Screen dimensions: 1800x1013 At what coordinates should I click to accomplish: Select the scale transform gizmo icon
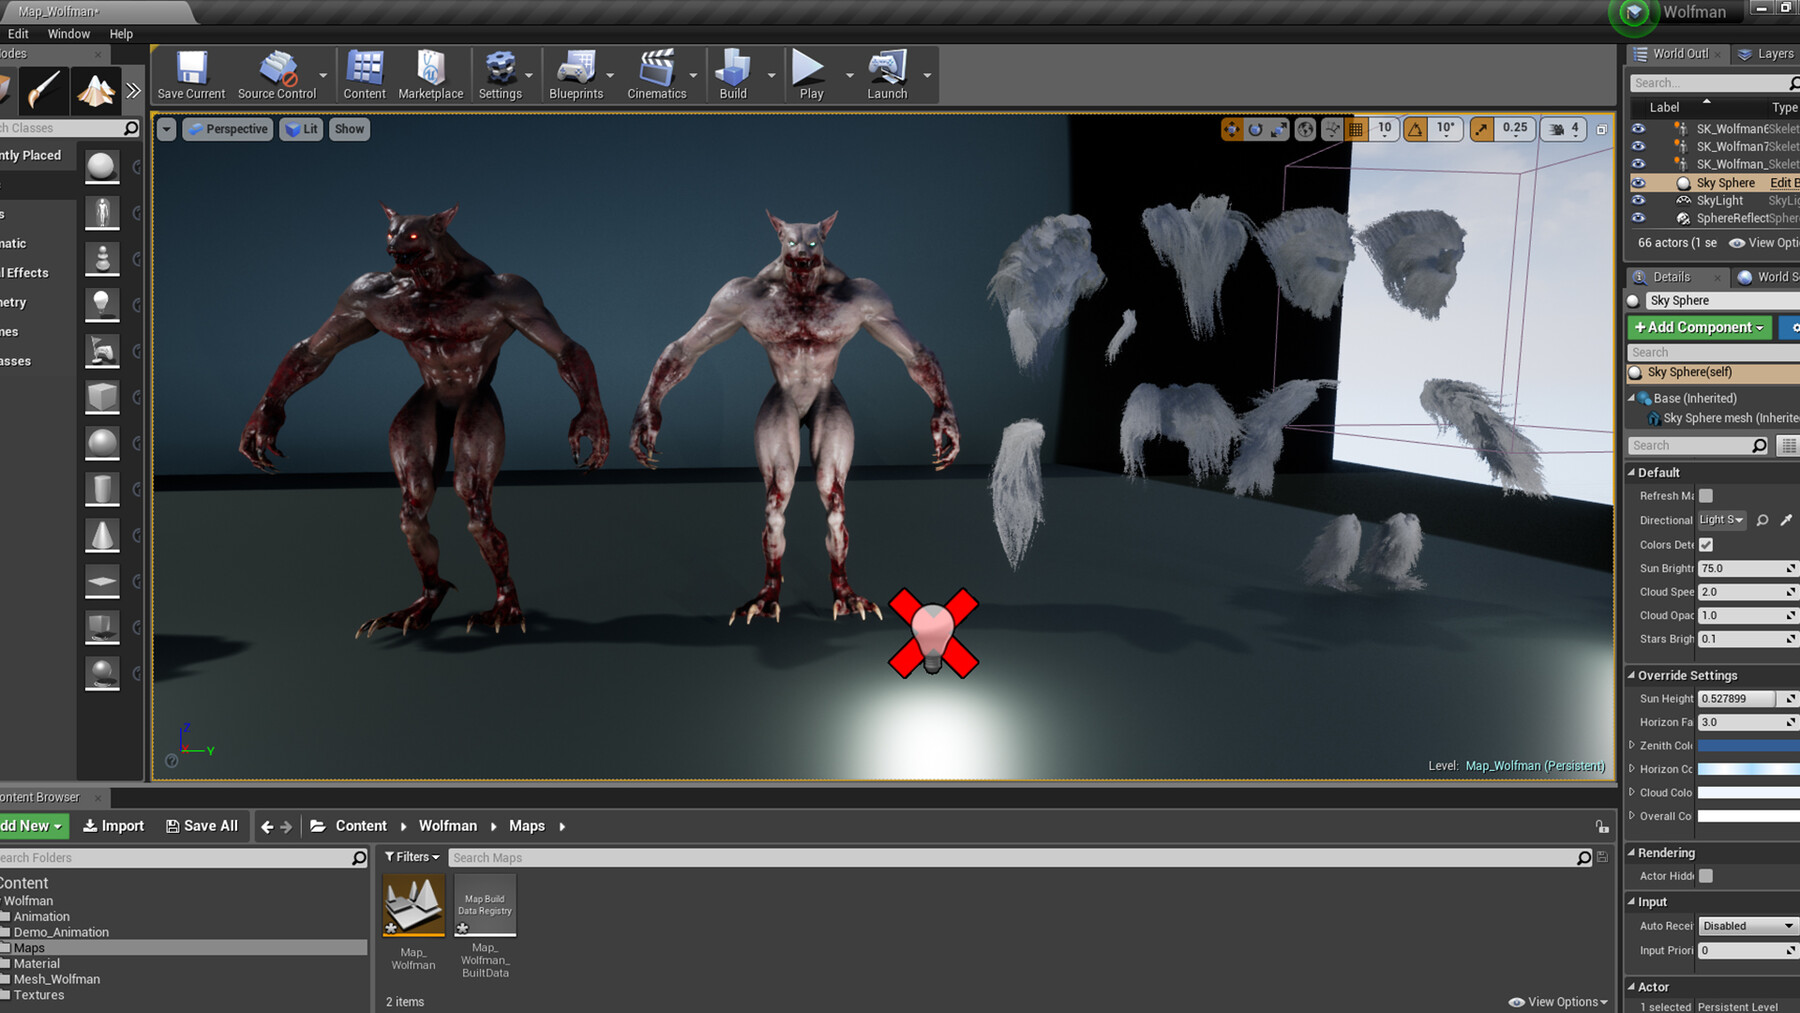point(1278,129)
